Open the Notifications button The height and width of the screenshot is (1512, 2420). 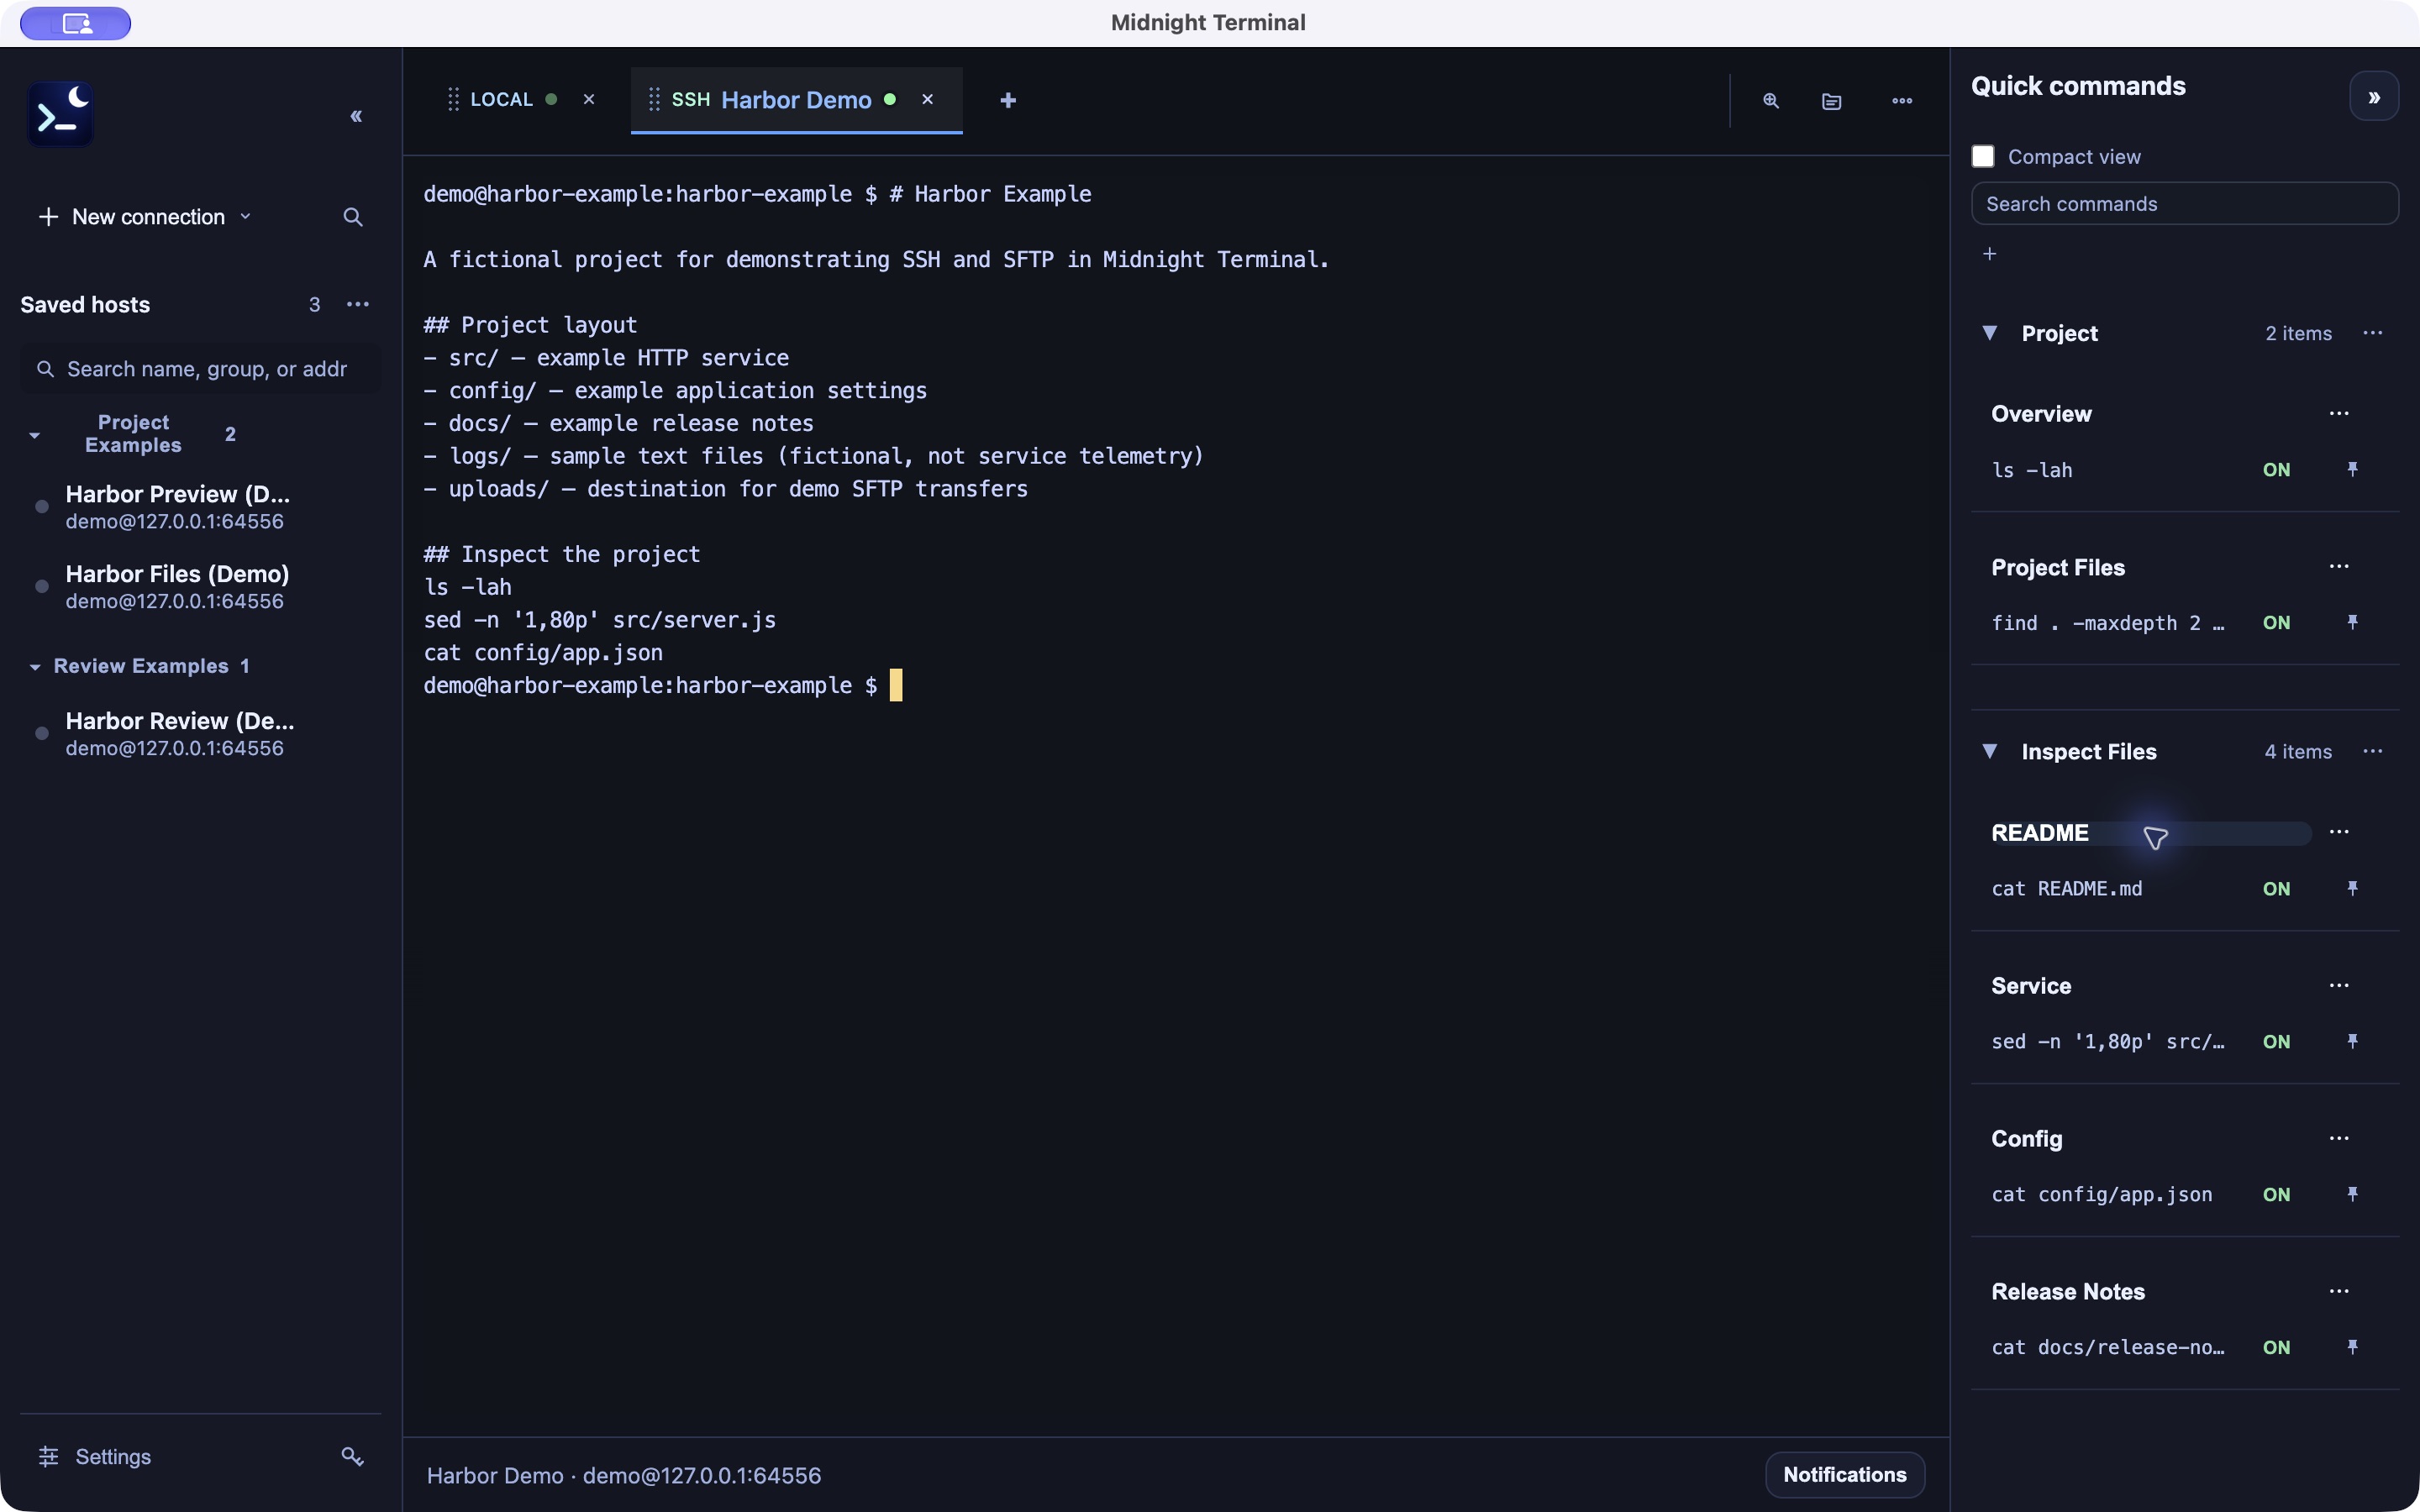pos(1845,1474)
